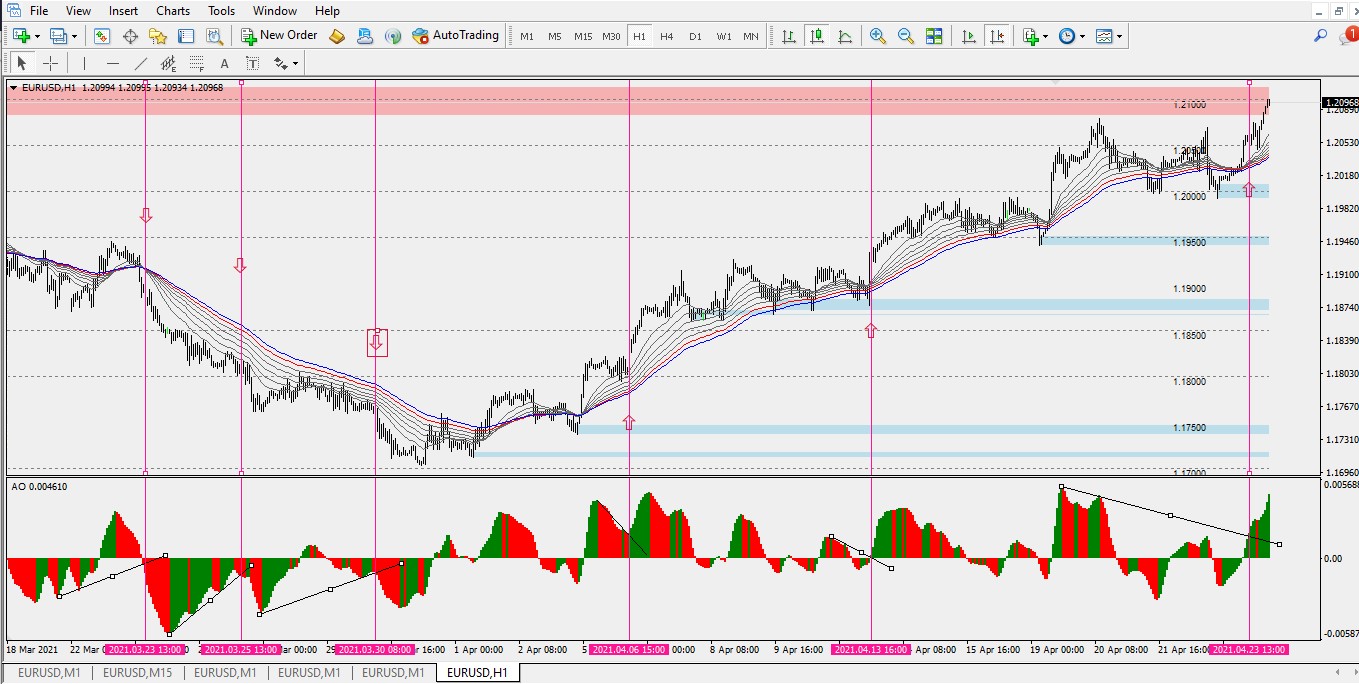Select the Fibonacci retracement tool
This screenshot has width=1359, height=684.
(197, 63)
